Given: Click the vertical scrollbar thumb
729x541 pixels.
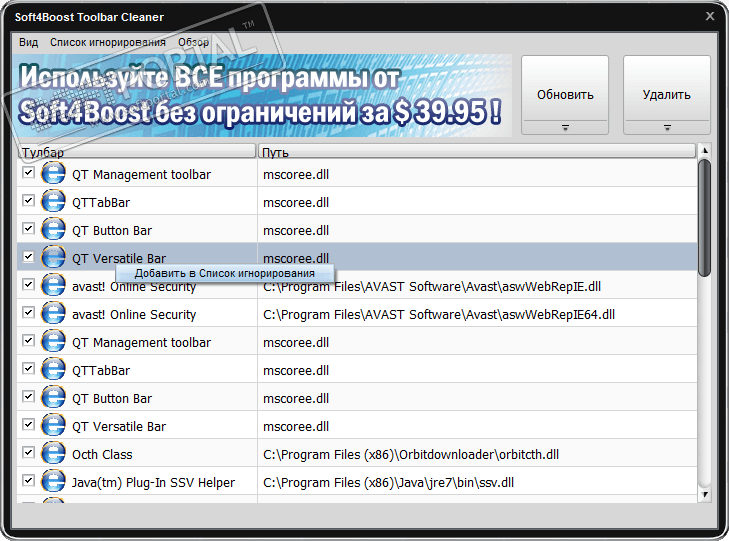Looking at the screenshot, I should (x=705, y=218).
